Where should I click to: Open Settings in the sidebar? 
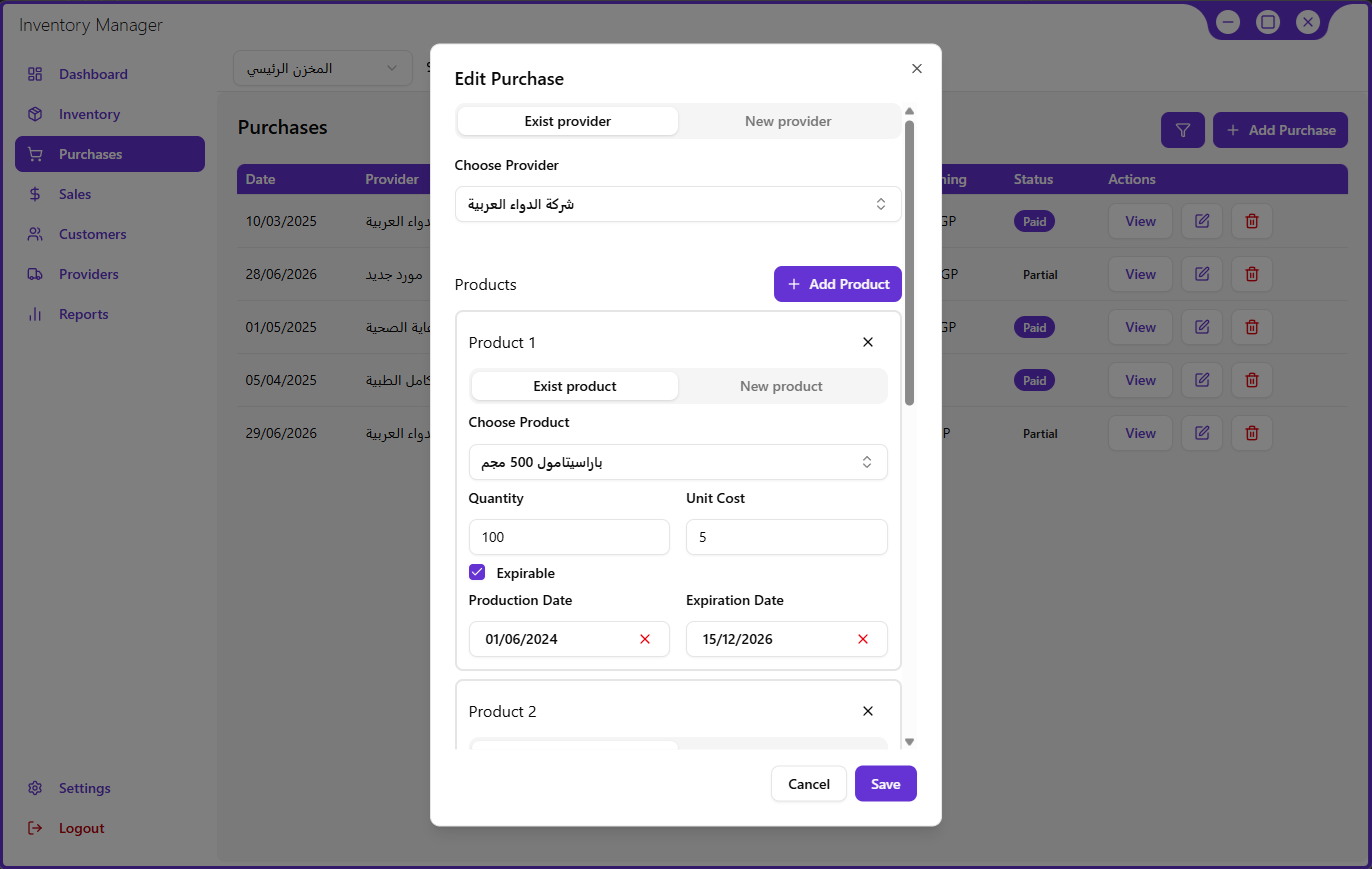click(x=110, y=788)
